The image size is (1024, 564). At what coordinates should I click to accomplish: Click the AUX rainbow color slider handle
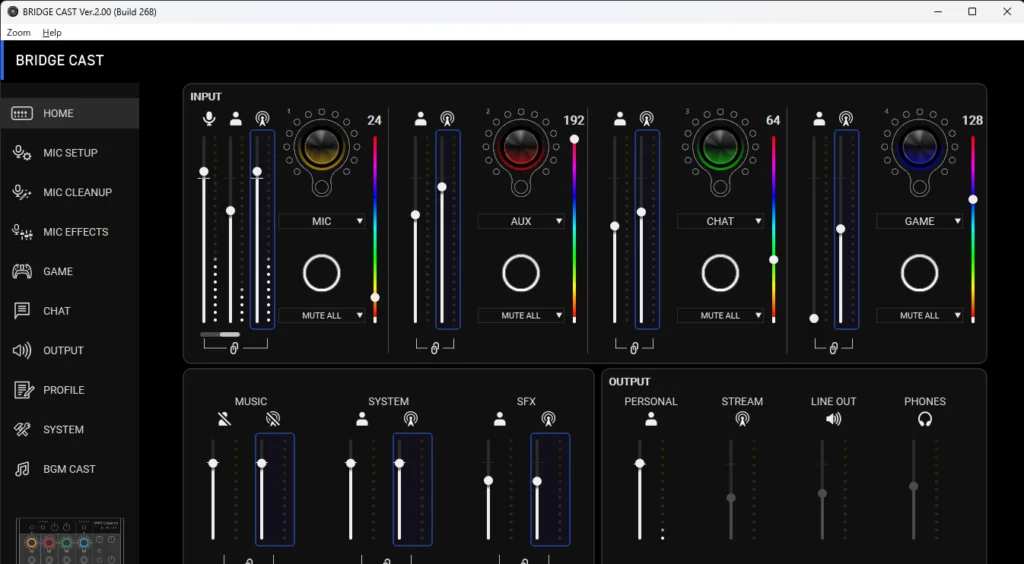[574, 139]
